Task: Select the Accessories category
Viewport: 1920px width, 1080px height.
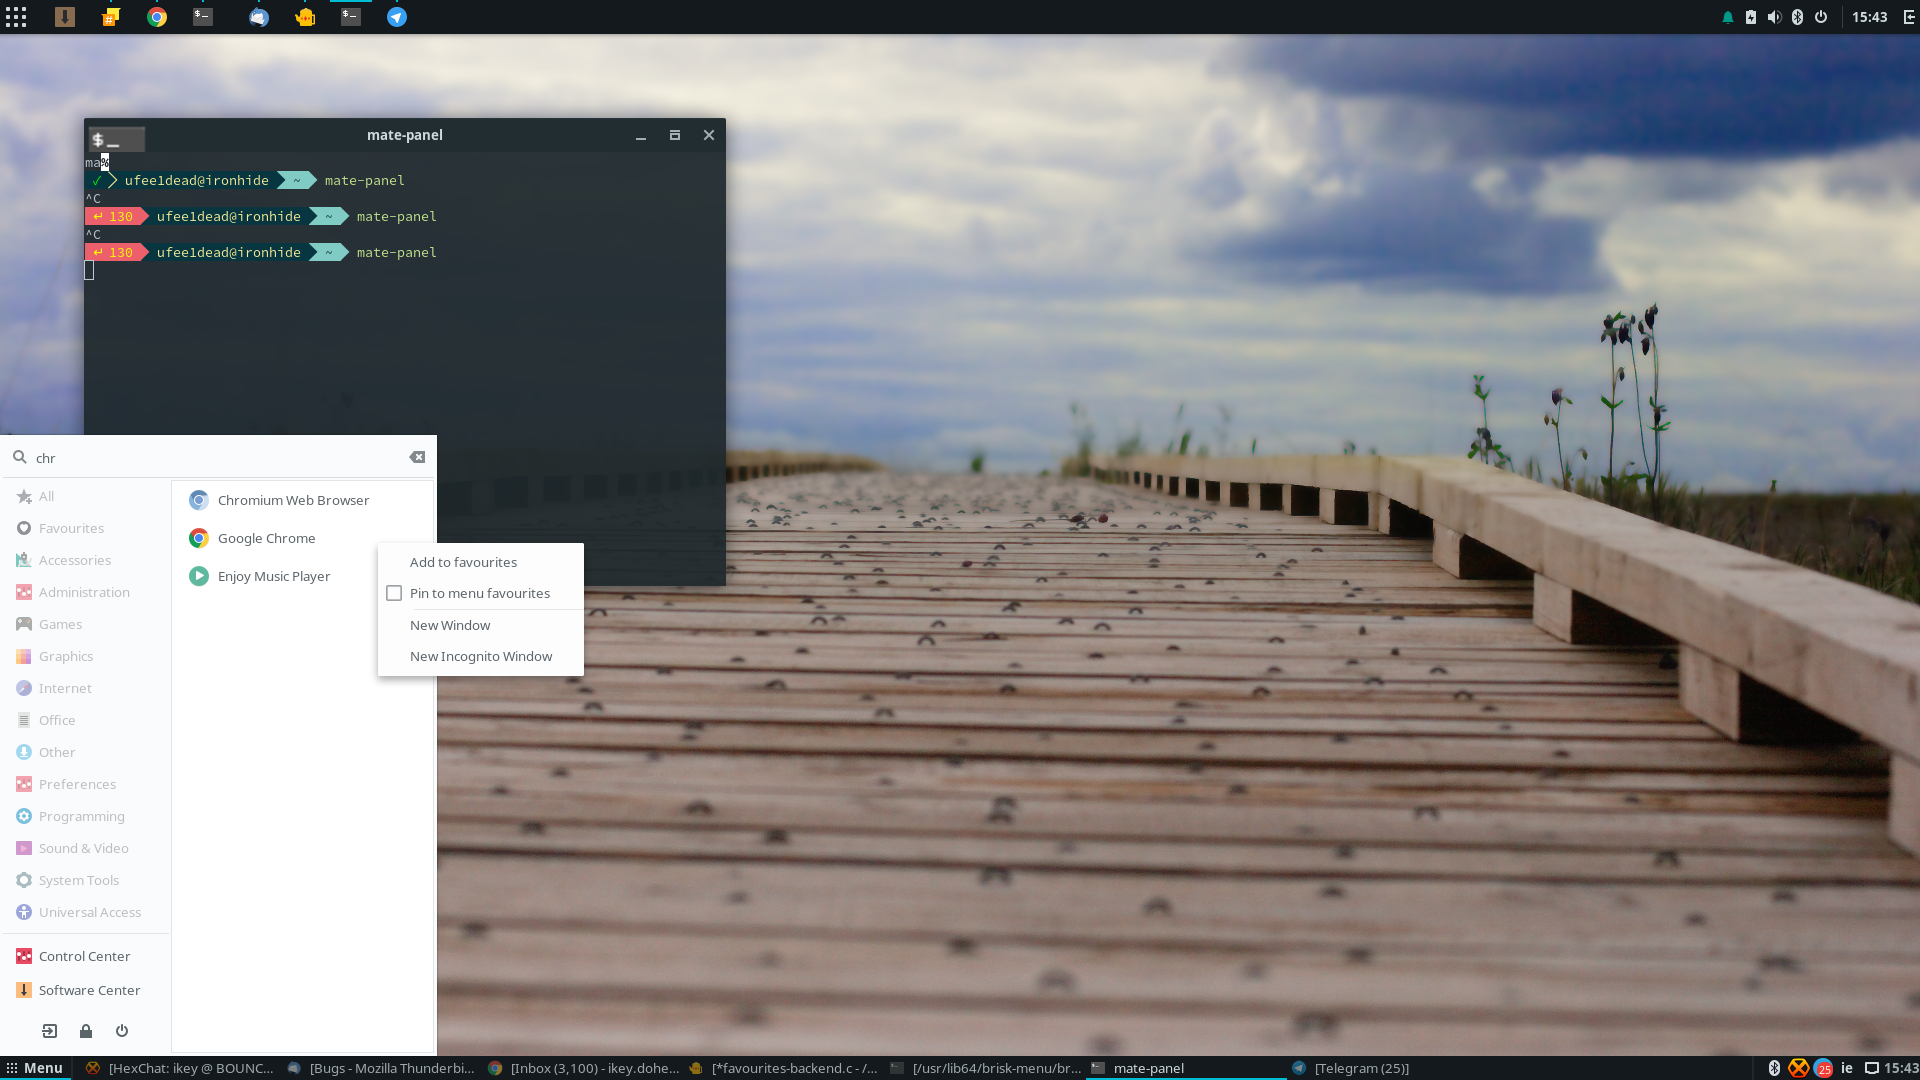Action: tap(88, 560)
